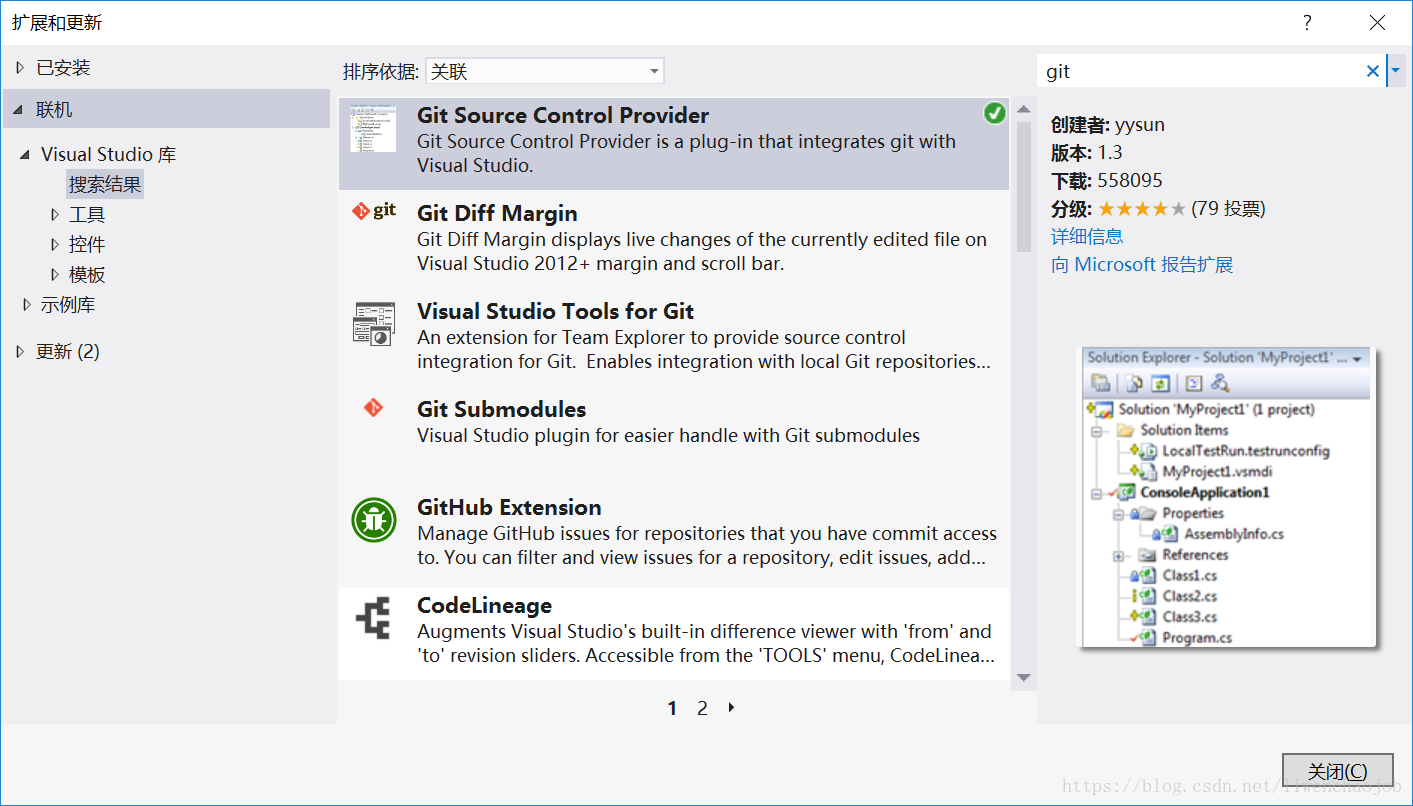Select the 工具 tree label

pyautogui.click(x=87, y=214)
